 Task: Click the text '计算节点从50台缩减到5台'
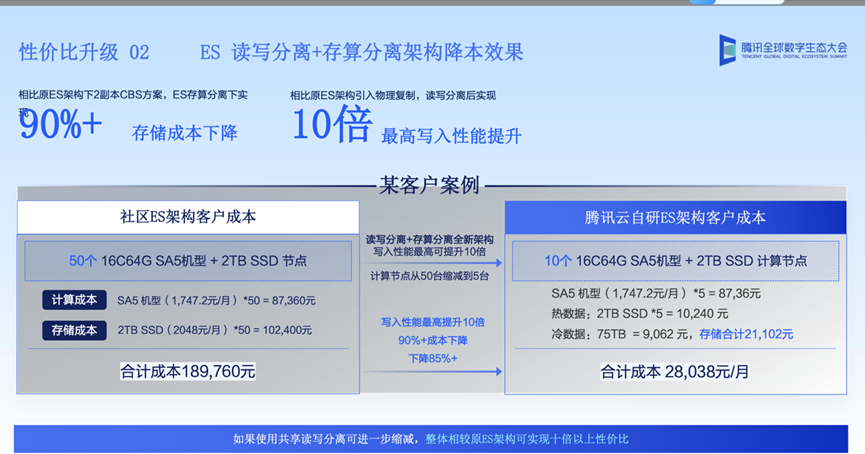tap(430, 276)
